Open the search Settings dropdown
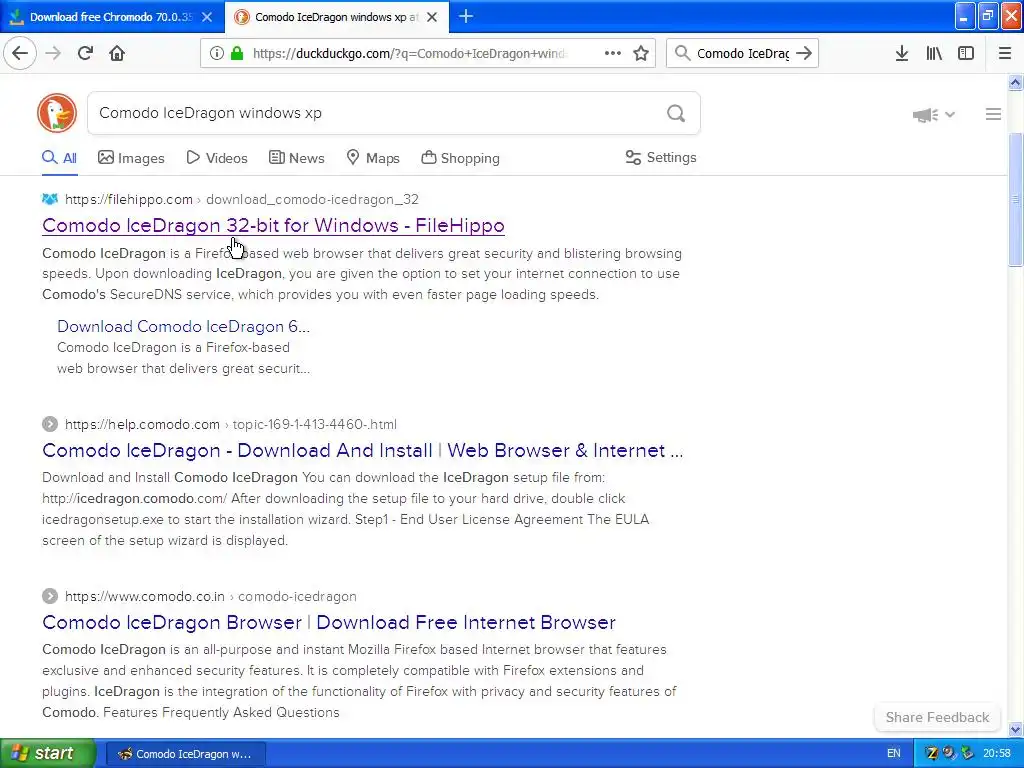The width and height of the screenshot is (1024, 768). pos(661,157)
